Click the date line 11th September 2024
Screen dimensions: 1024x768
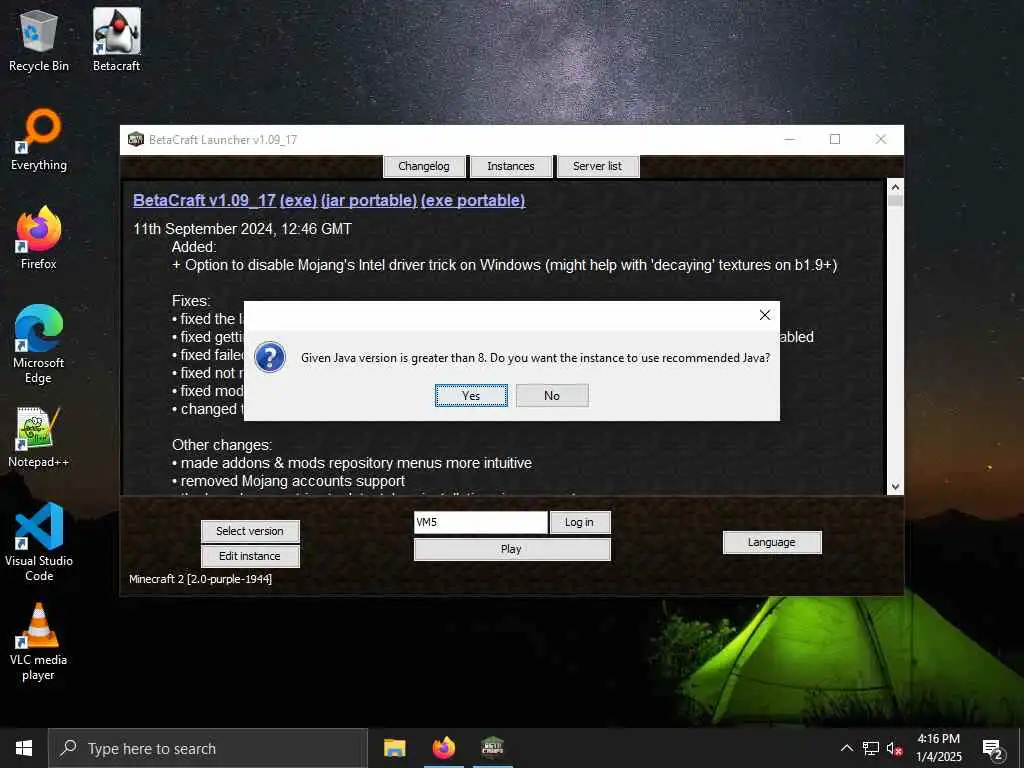pyautogui.click(x=242, y=229)
